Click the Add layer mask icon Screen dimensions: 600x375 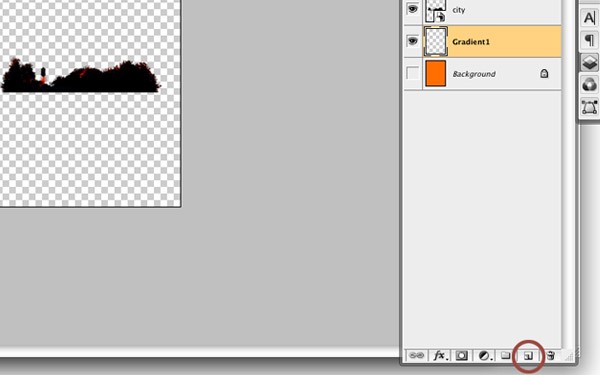coord(461,356)
